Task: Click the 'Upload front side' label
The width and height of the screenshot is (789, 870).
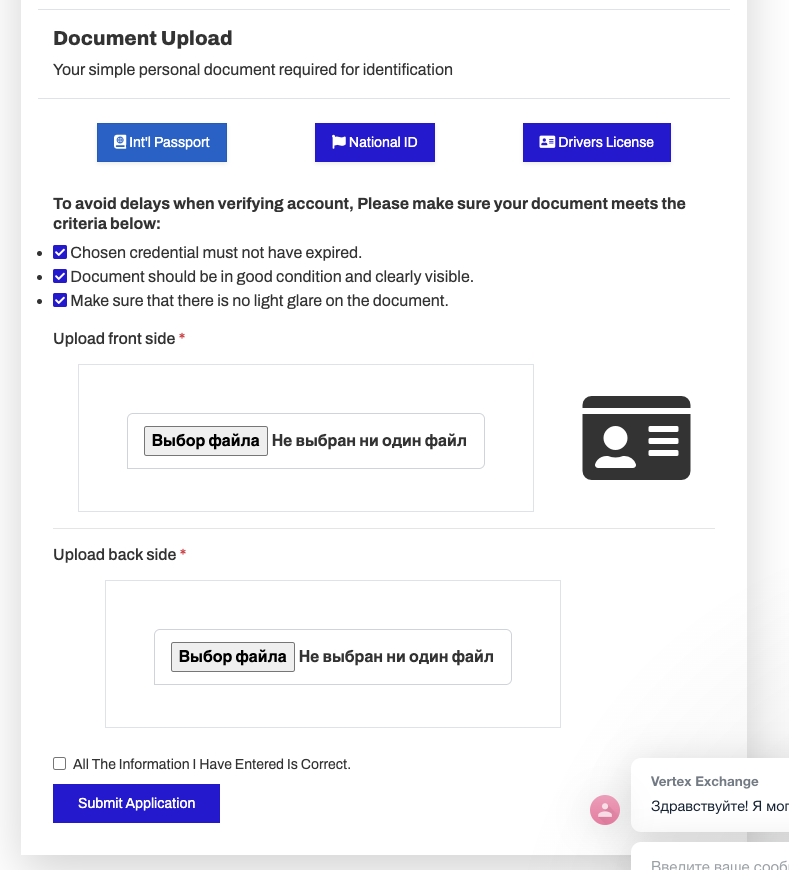Action: 114,338
